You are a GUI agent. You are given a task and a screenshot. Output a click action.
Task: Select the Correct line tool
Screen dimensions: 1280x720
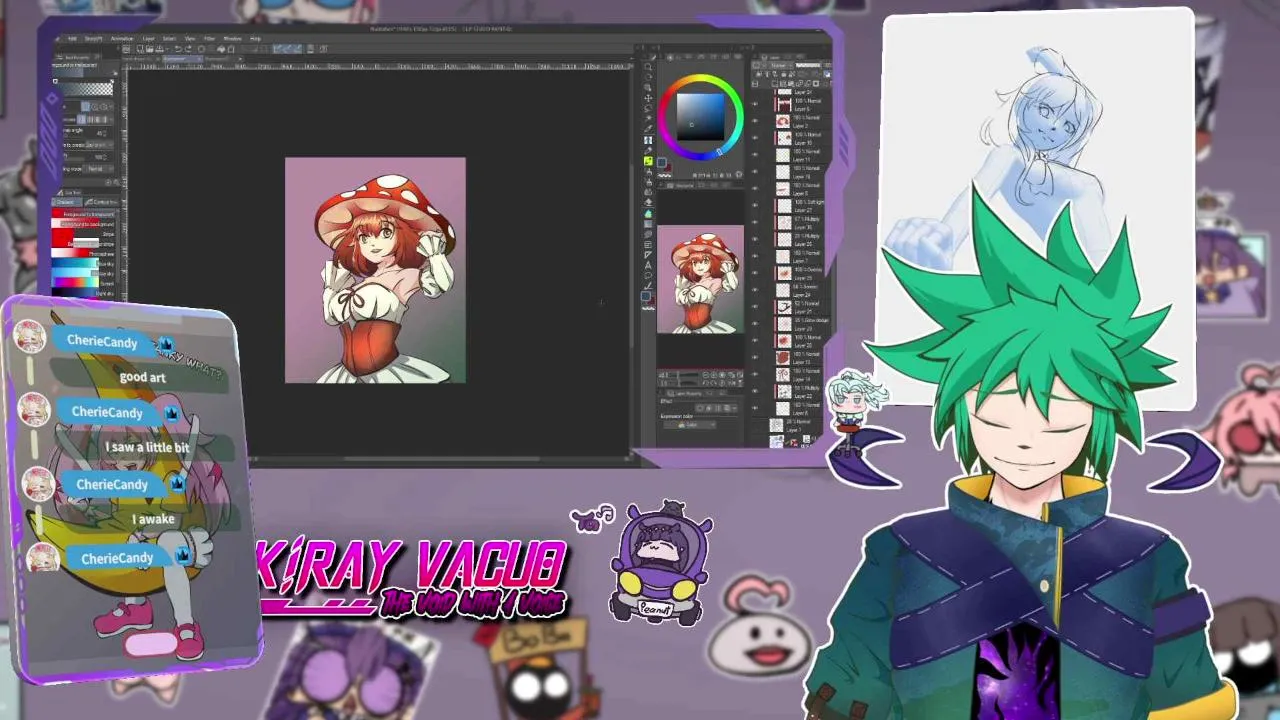[x=648, y=286]
